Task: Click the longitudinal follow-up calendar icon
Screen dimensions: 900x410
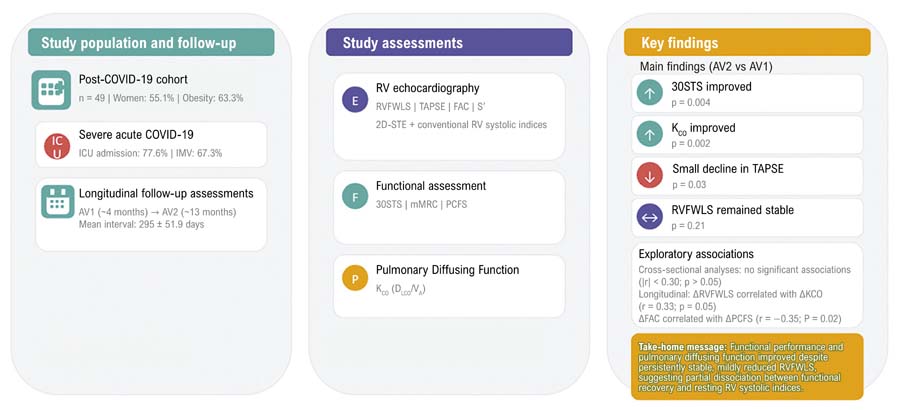Action: pos(57,202)
